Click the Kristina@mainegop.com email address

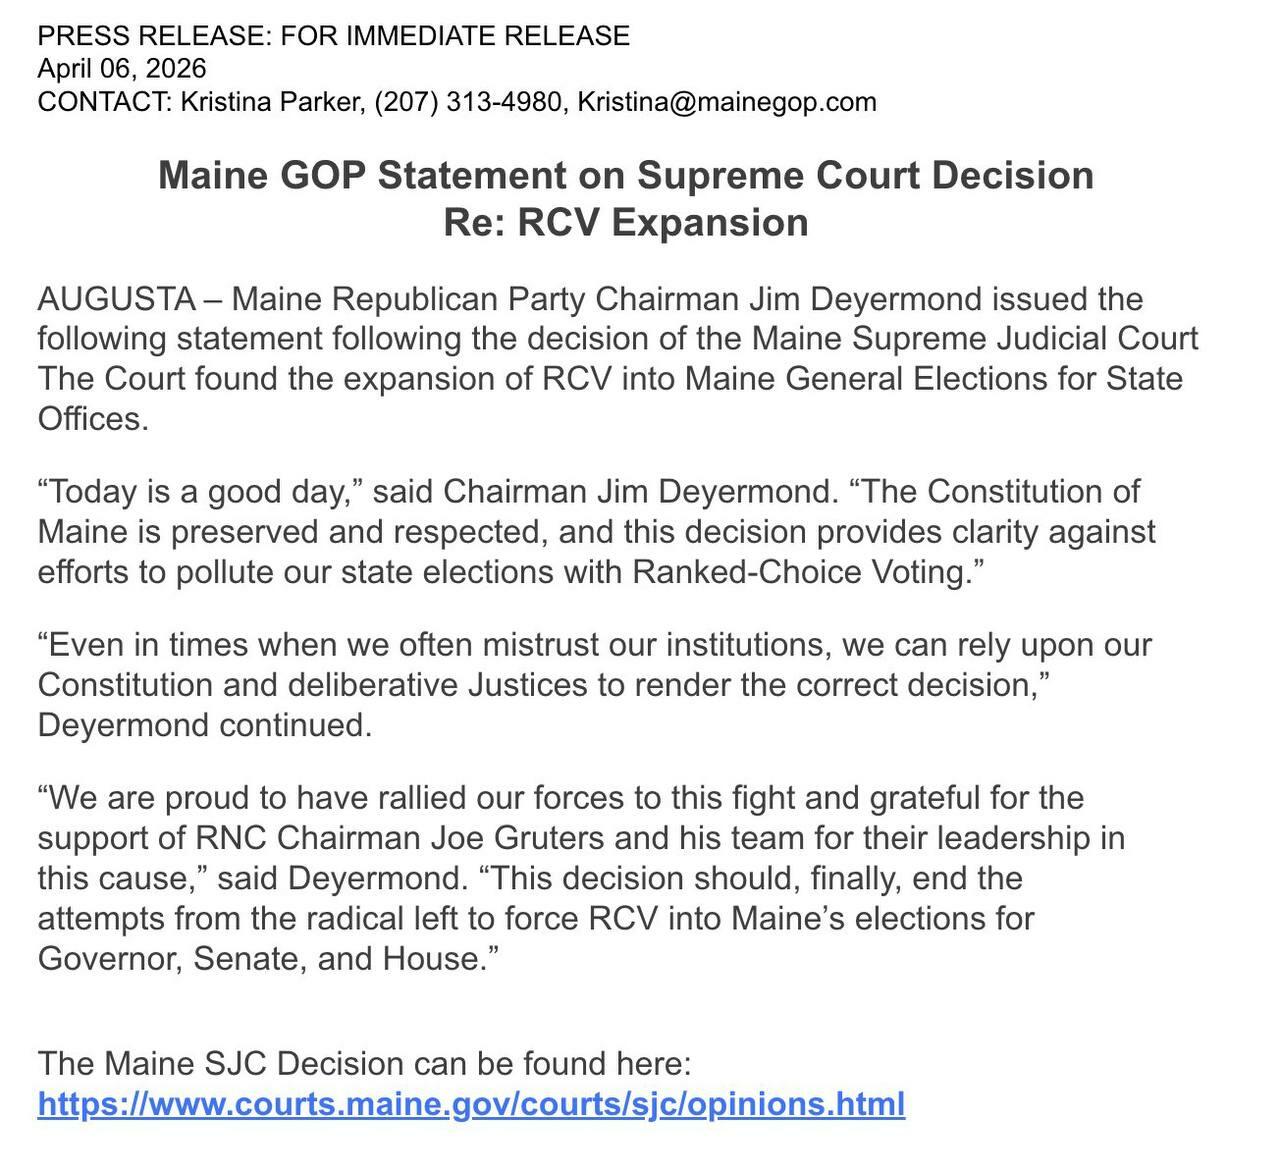click(726, 102)
